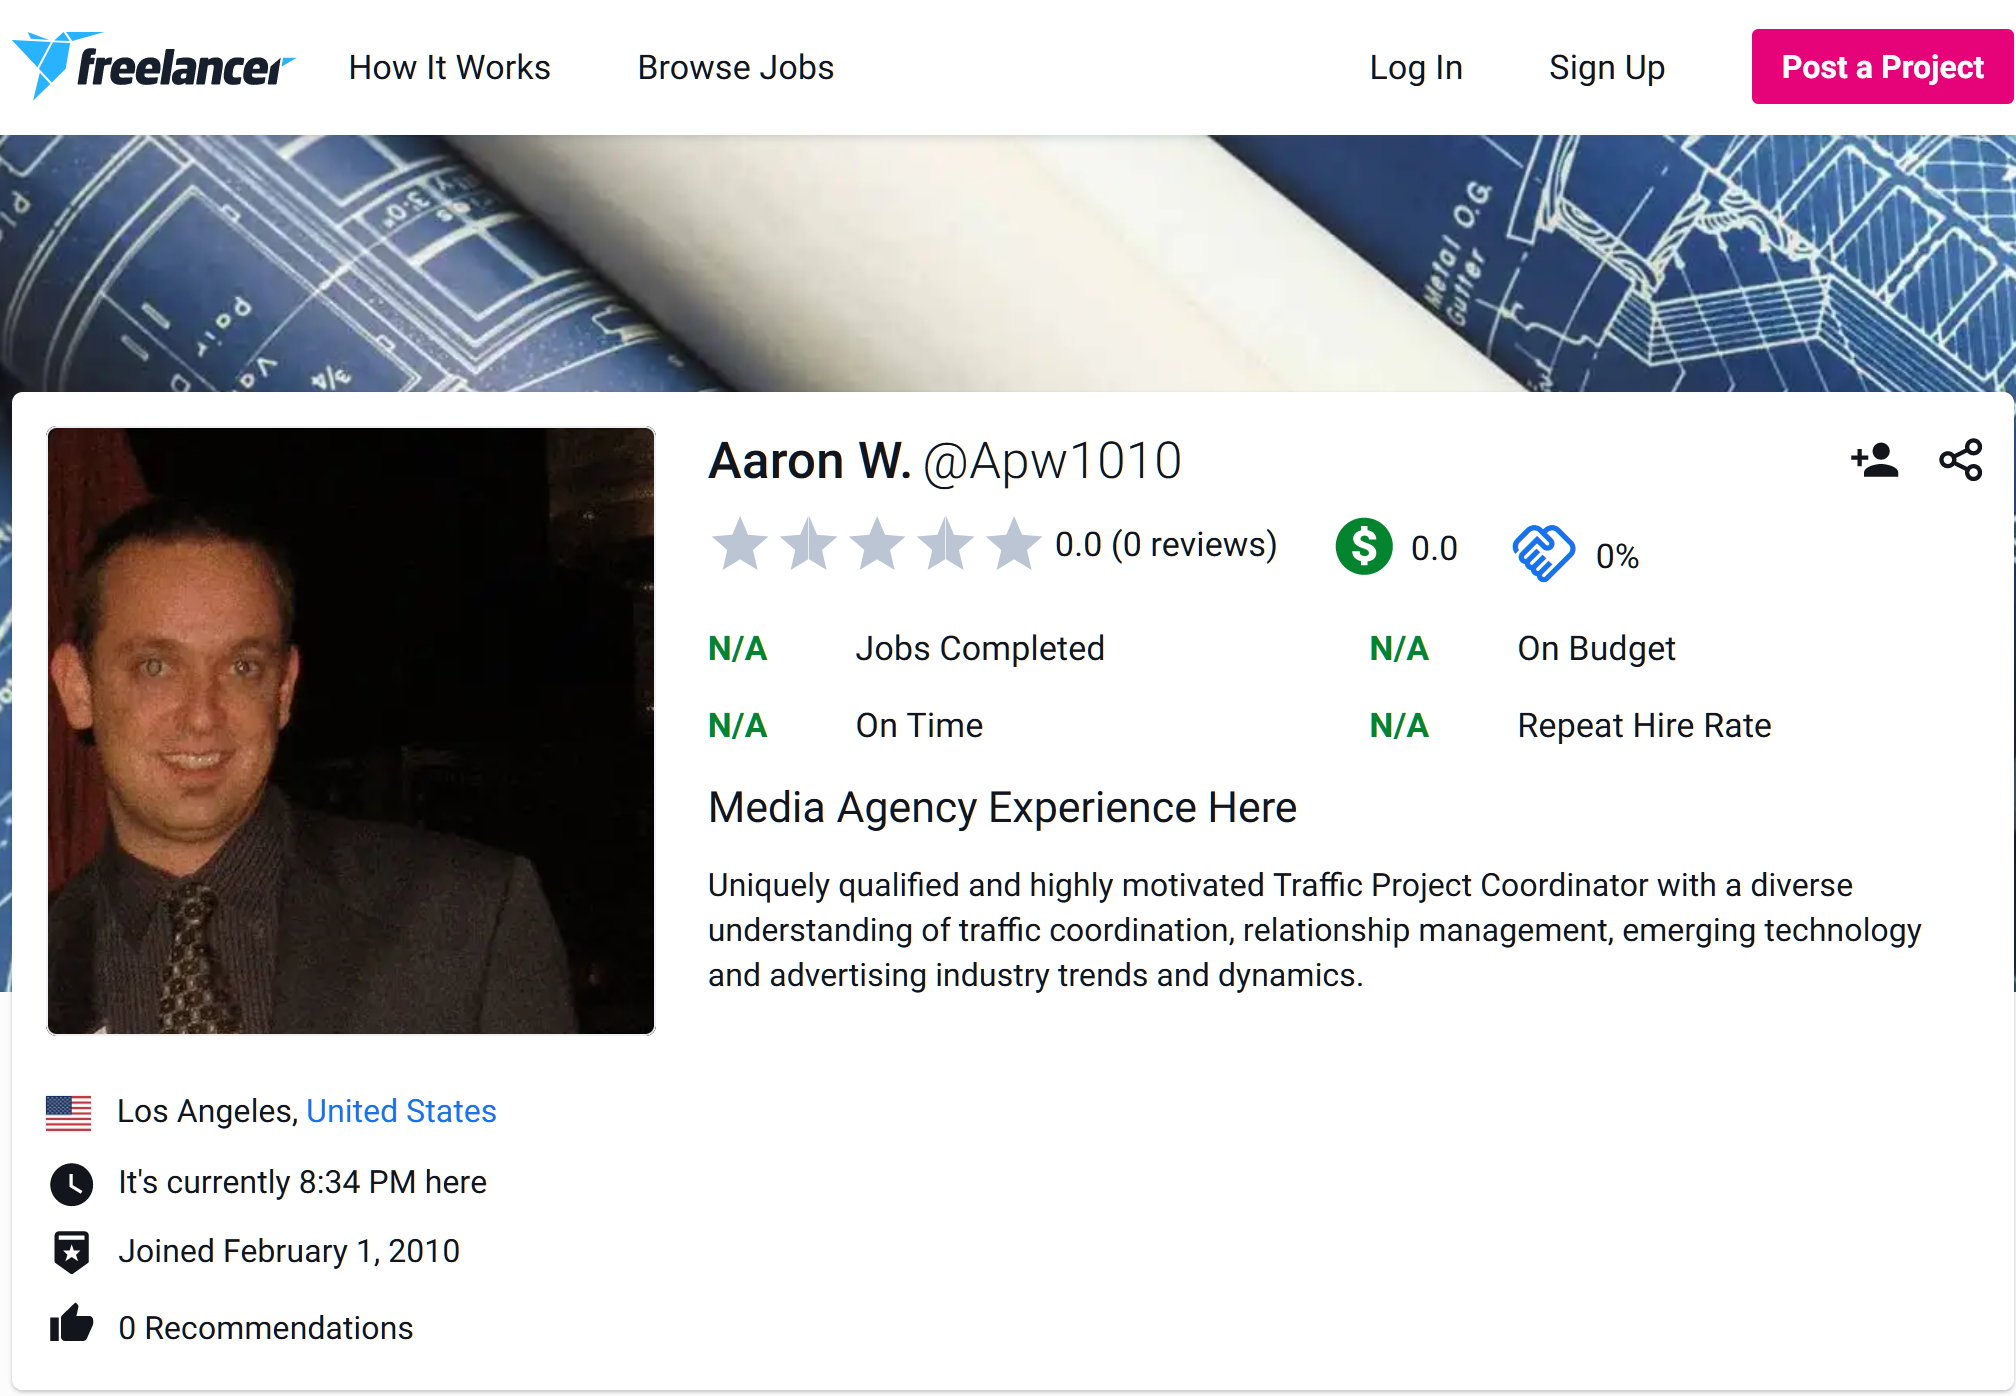The width and height of the screenshot is (2016, 1396).
Task: Click the N/A value beside On Budget
Action: tap(1399, 648)
